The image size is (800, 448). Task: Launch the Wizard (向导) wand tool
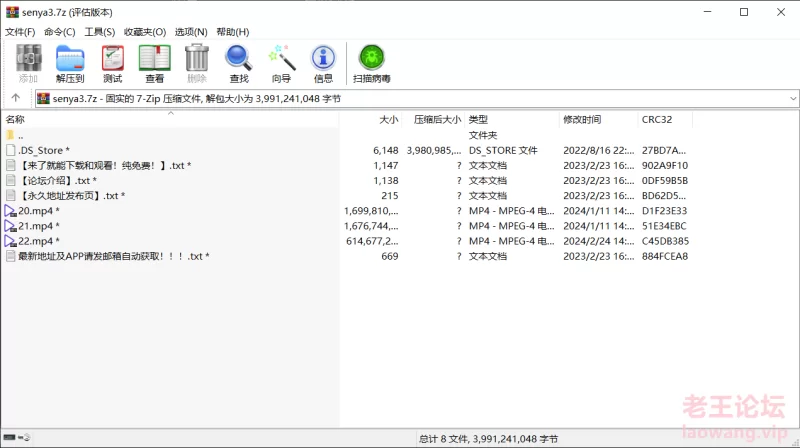pyautogui.click(x=281, y=63)
